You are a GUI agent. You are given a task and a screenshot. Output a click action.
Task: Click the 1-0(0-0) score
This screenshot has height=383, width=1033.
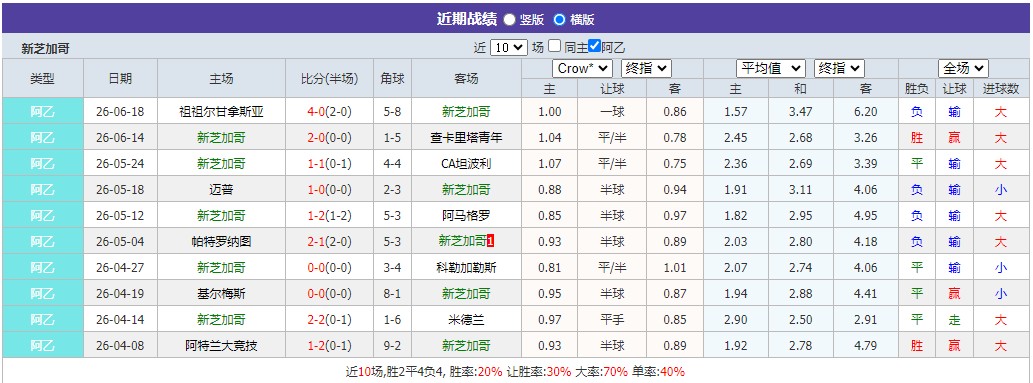[x=329, y=190]
